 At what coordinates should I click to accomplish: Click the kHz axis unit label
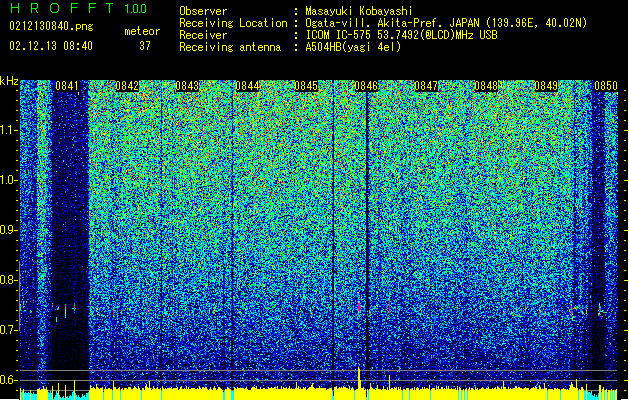click(9, 81)
